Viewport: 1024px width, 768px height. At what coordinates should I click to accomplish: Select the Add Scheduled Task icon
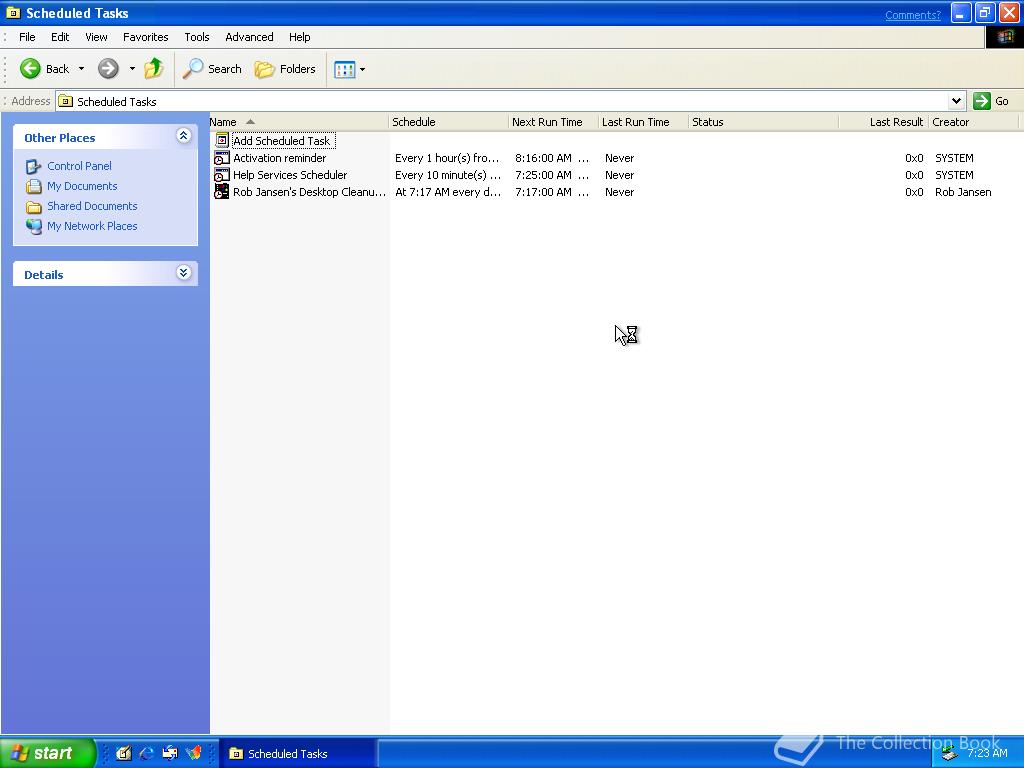222,140
